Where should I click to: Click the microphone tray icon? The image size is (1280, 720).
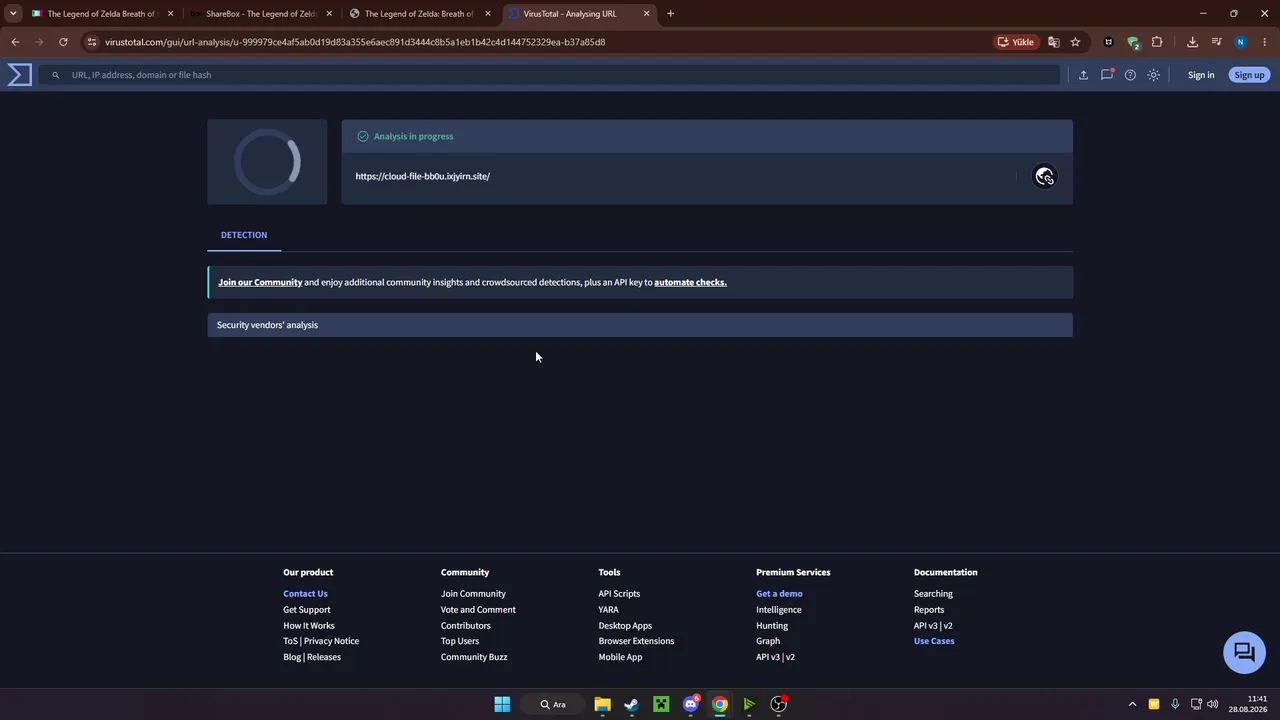pos(1175,704)
